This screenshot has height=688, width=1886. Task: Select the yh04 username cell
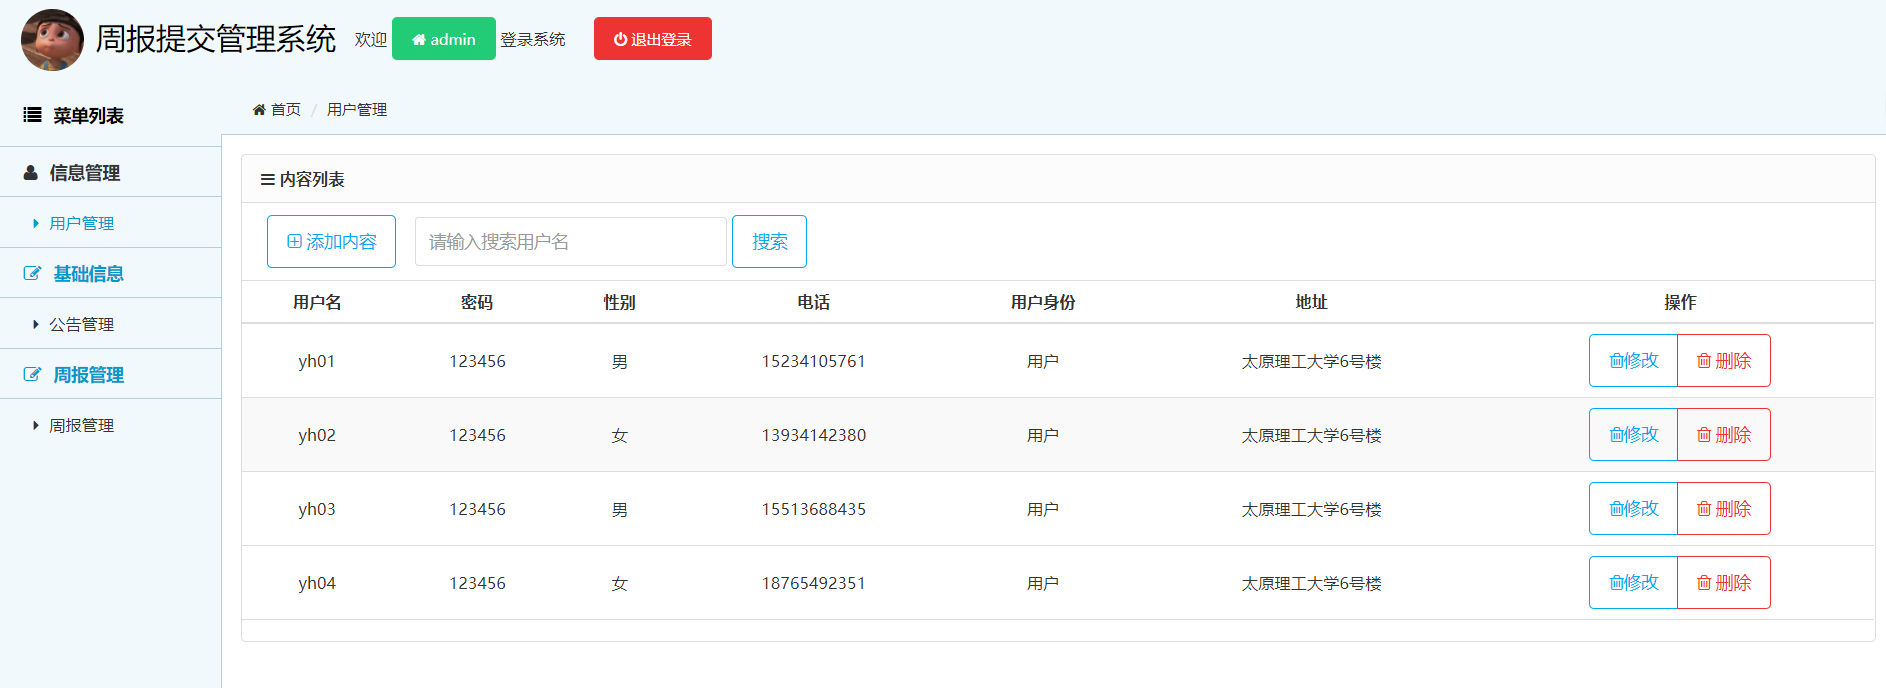[317, 583]
